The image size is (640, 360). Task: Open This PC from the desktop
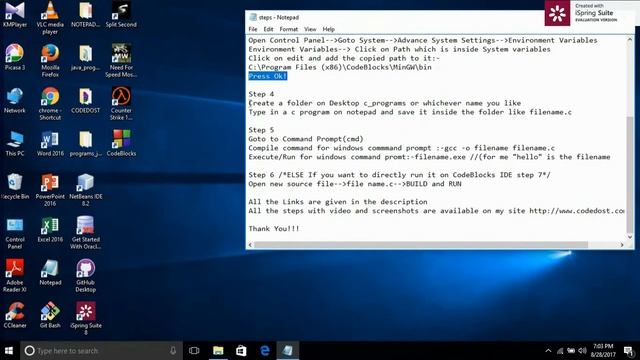click(15, 143)
